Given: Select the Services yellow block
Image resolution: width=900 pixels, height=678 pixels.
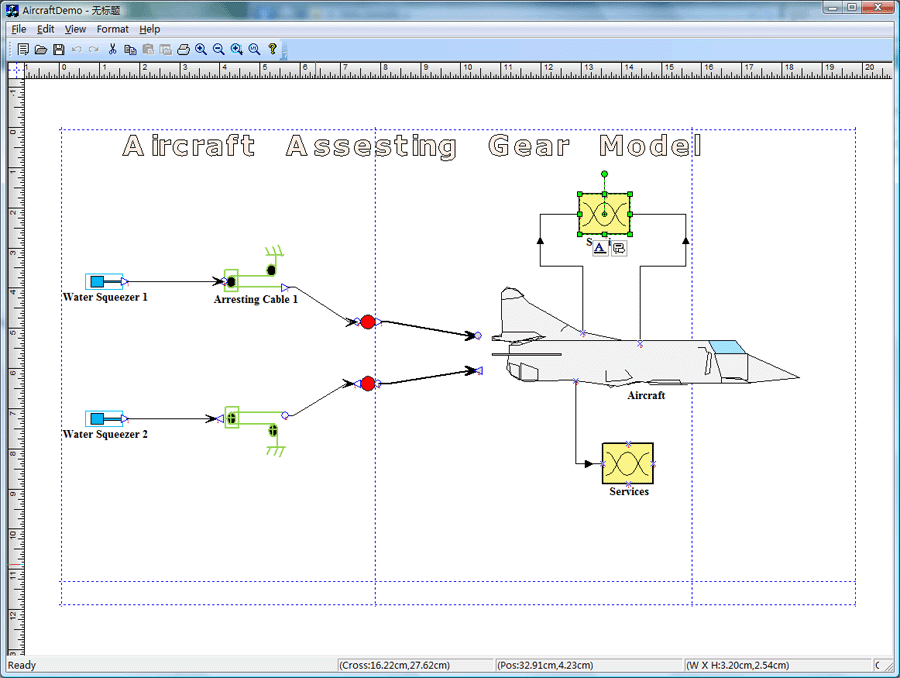Looking at the screenshot, I should [x=627, y=464].
